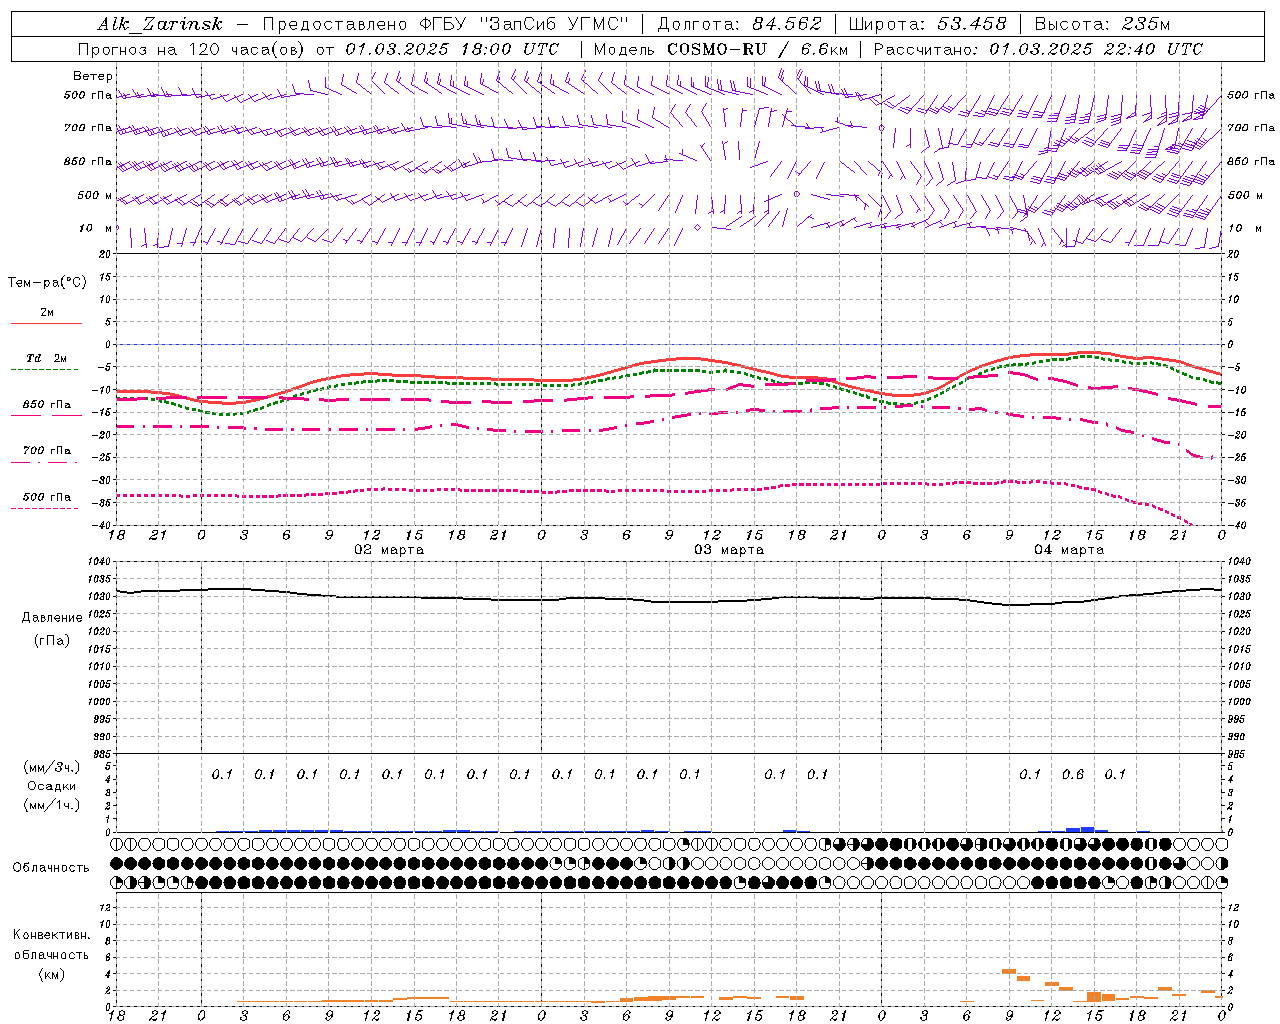Click the '(мм/1ч.)' precipitation unit label

(x=52, y=805)
